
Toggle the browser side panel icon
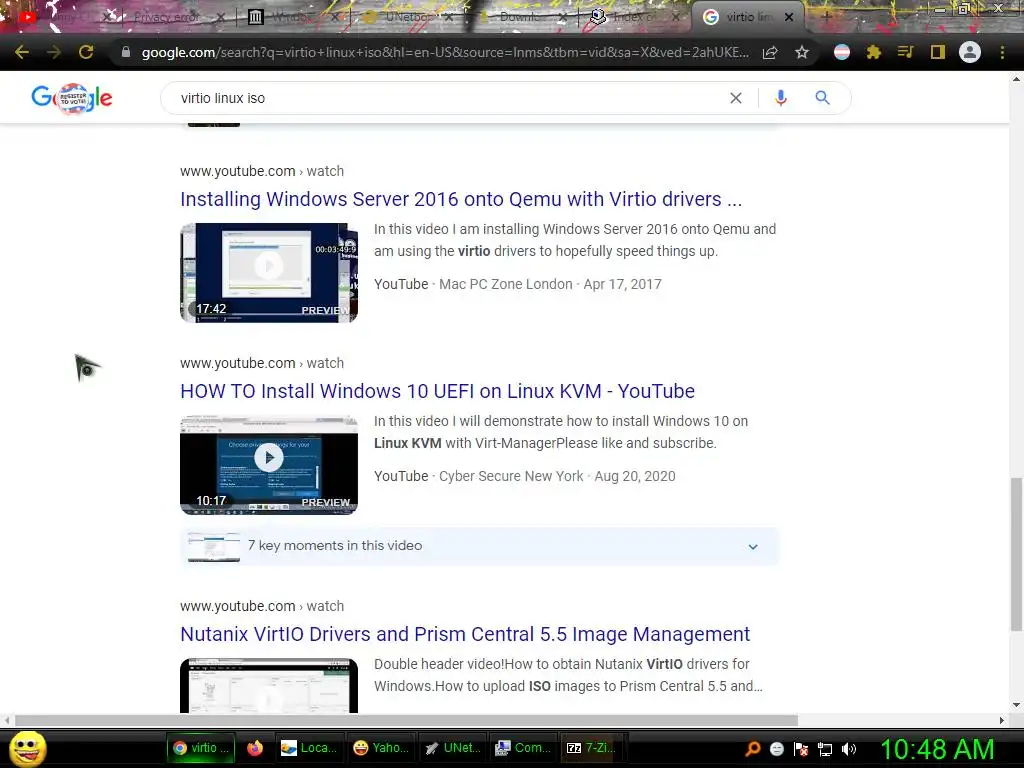[938, 52]
